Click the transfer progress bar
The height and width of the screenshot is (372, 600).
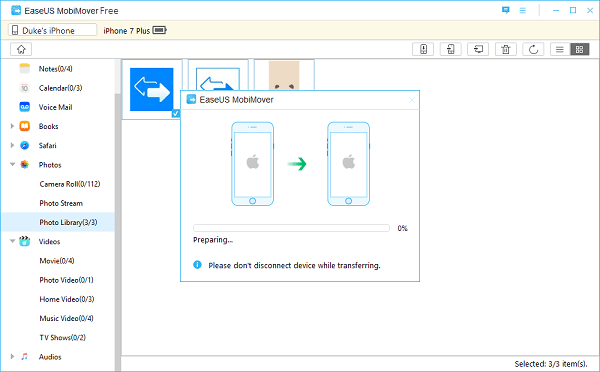coord(291,228)
